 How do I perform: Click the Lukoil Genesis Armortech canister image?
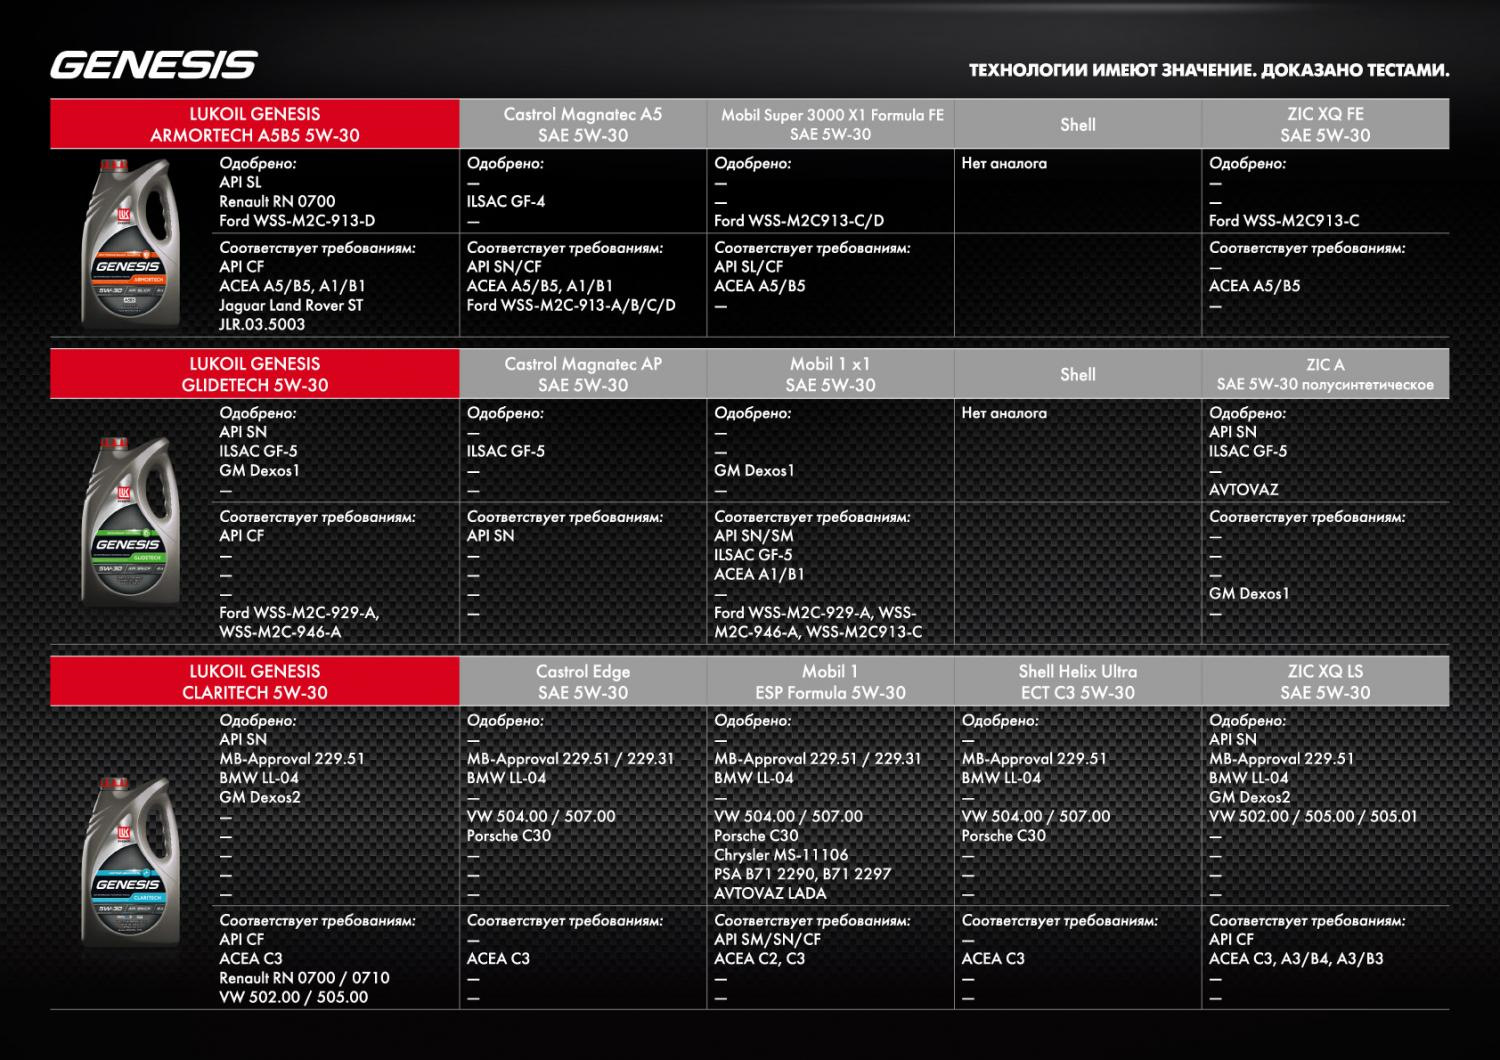[x=130, y=243]
